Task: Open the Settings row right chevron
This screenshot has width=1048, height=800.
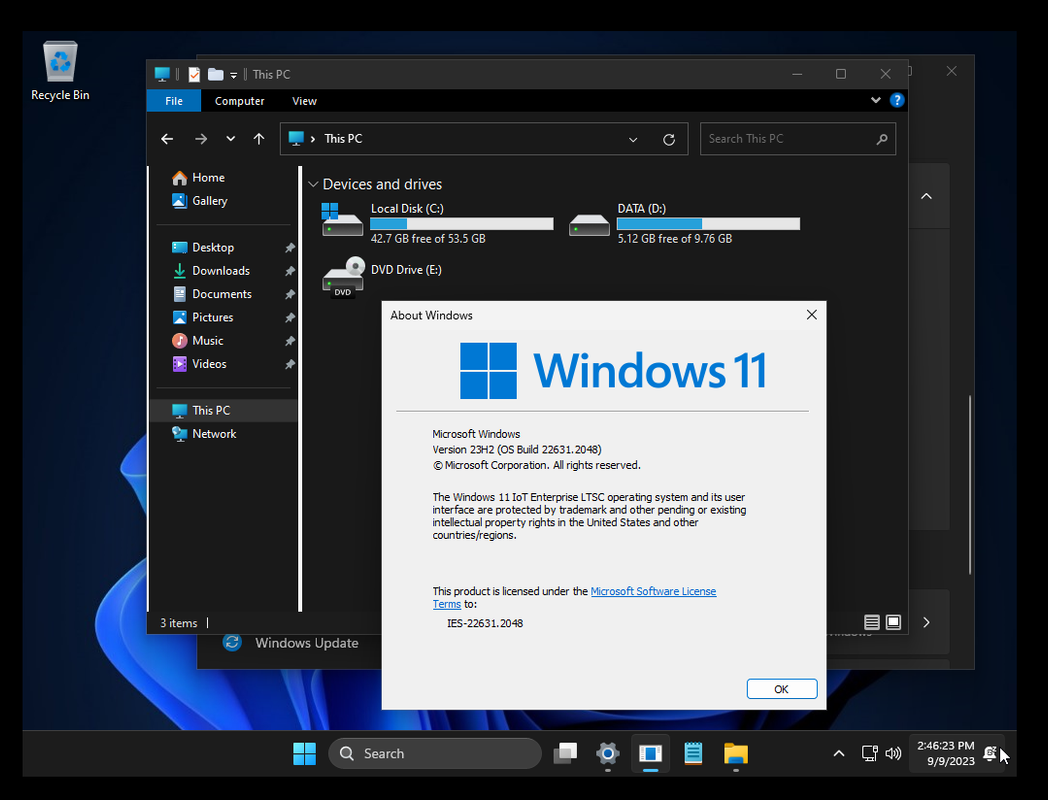Action: pyautogui.click(x=926, y=622)
